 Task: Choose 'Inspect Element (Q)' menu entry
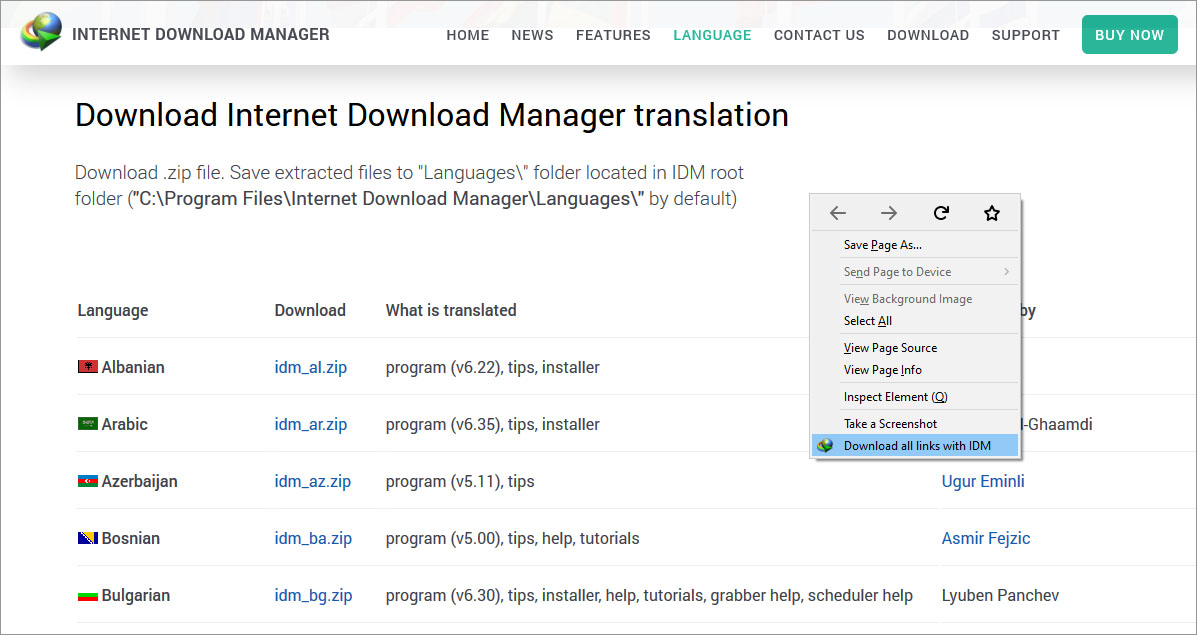tap(895, 396)
